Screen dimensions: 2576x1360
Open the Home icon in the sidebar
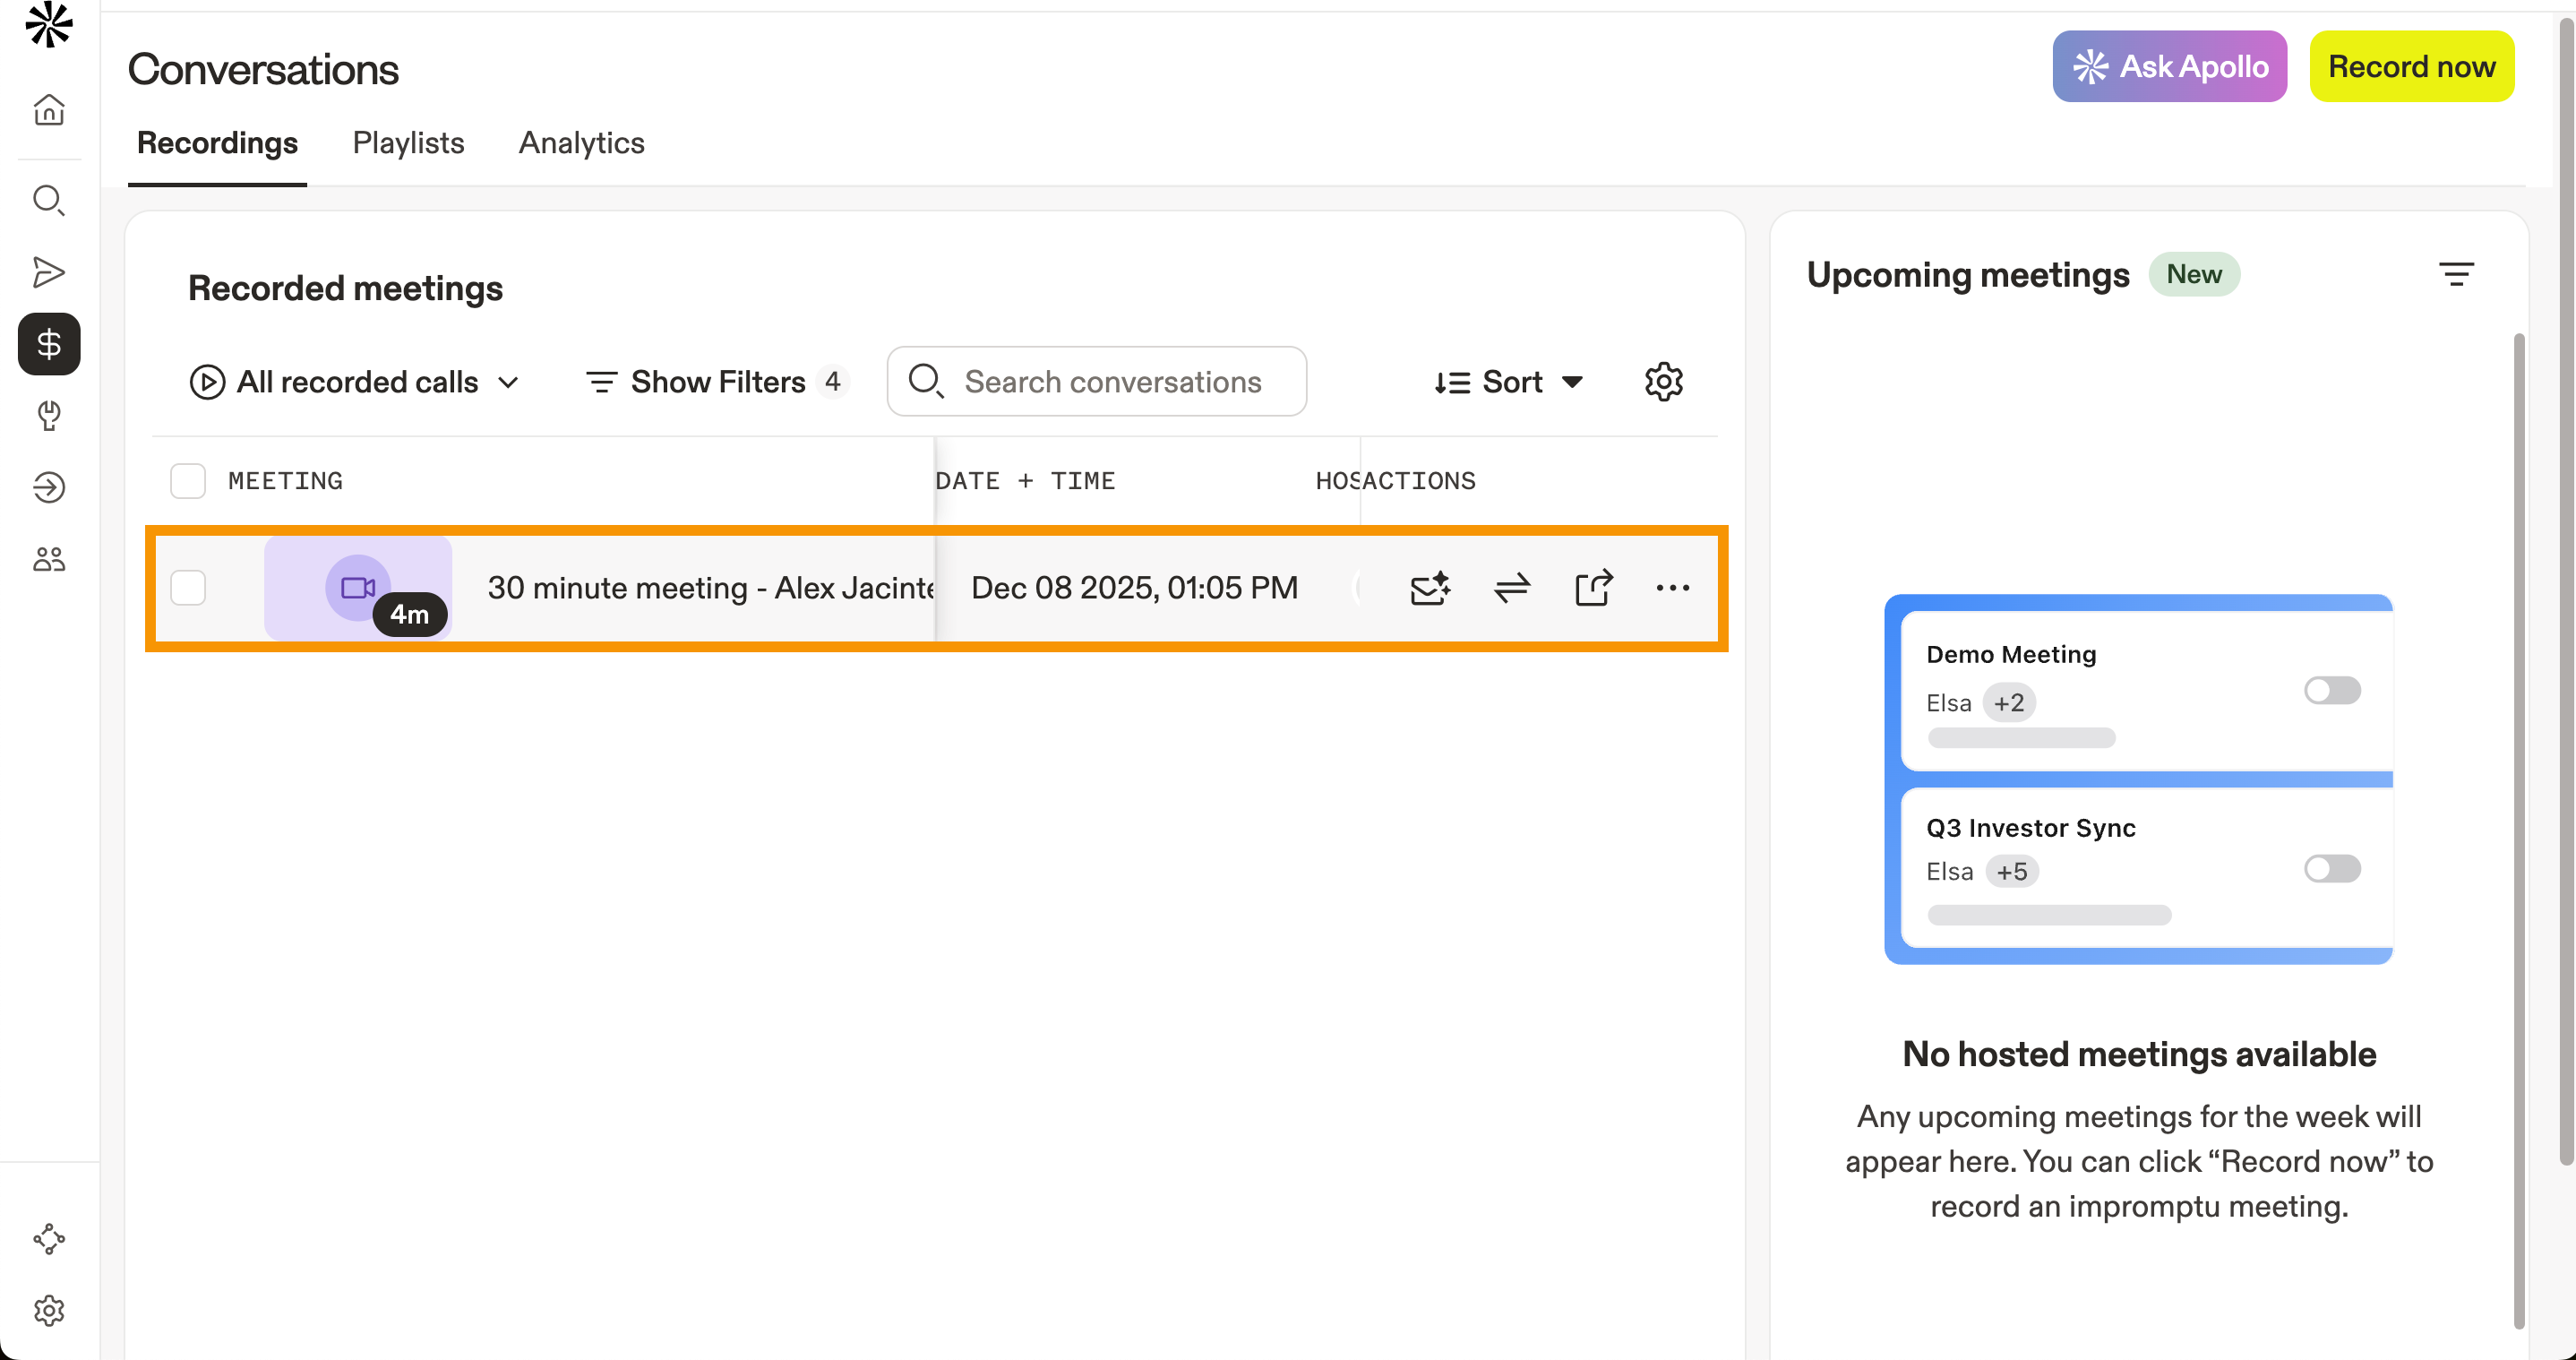[48, 111]
